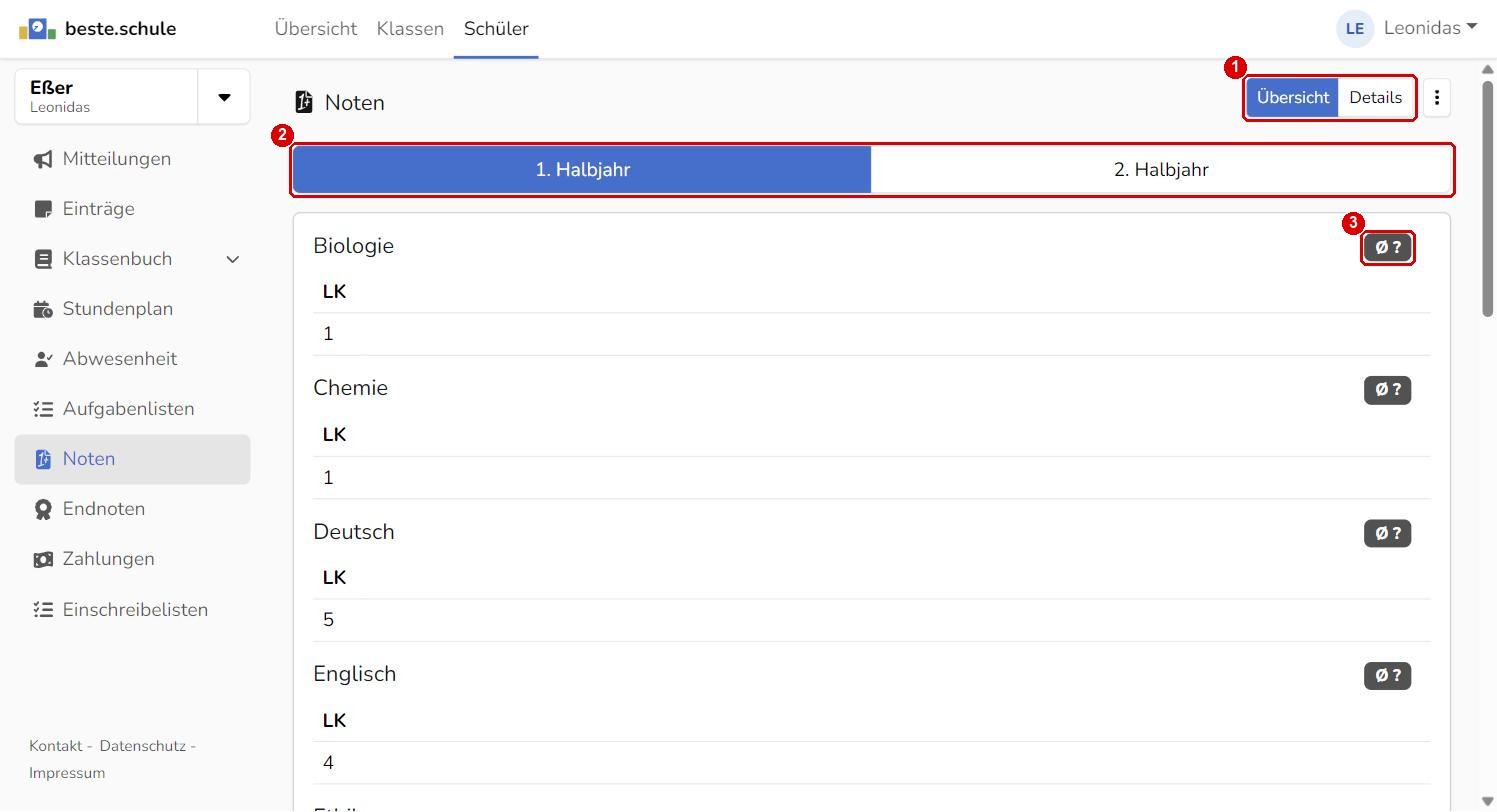Viewport: 1497px width, 812px height.
Task: Switch to the 2. Halbjahr
Action: coord(1161,170)
